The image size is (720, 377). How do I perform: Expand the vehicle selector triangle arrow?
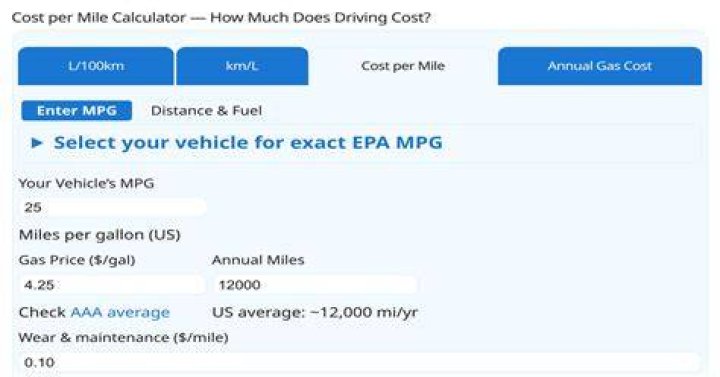37,143
